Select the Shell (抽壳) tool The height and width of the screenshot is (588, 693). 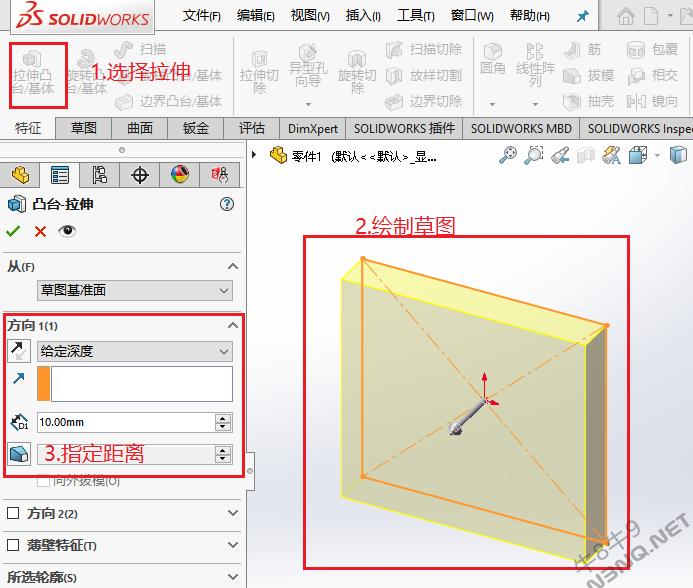[589, 102]
